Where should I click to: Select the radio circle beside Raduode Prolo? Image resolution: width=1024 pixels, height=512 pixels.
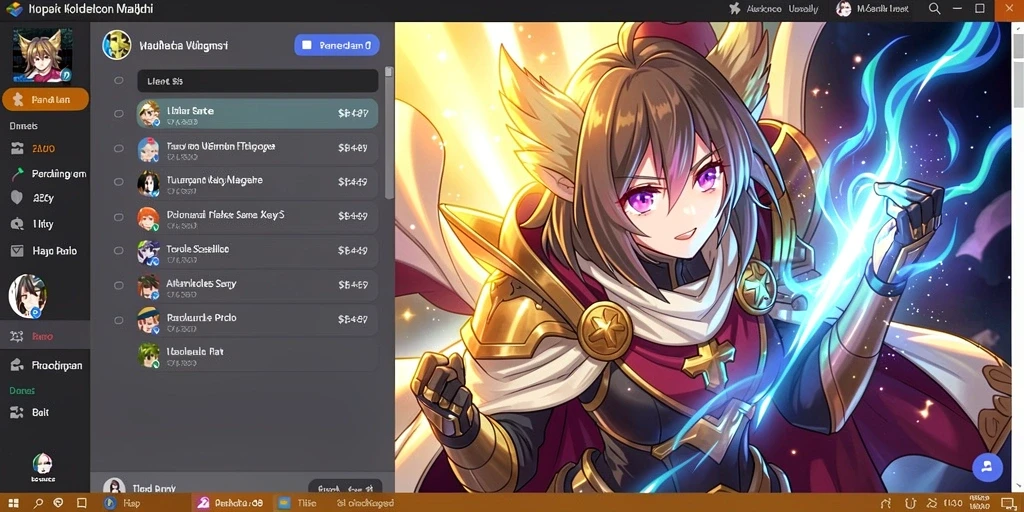tap(118, 320)
